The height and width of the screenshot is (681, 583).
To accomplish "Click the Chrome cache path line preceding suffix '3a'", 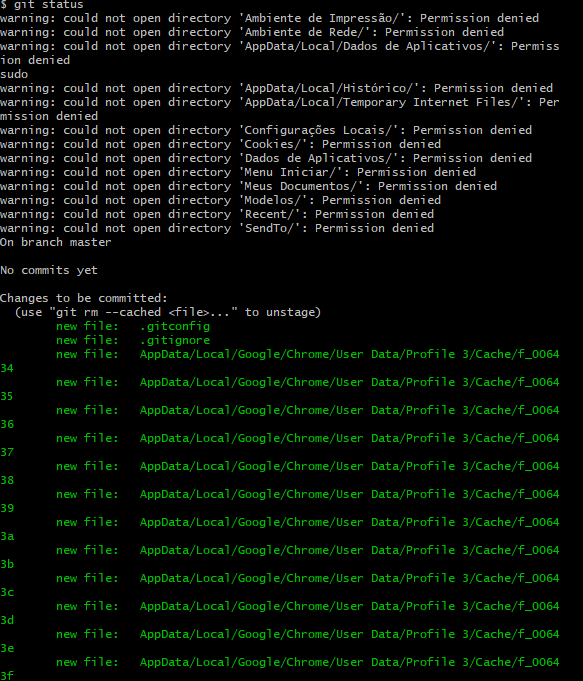I will click(308, 522).
